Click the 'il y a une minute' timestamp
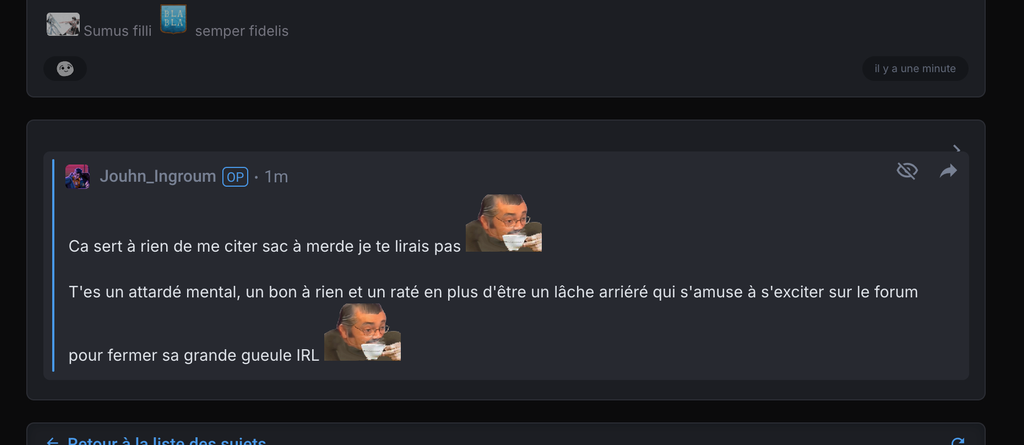This screenshot has height=445, width=1024. click(x=915, y=69)
